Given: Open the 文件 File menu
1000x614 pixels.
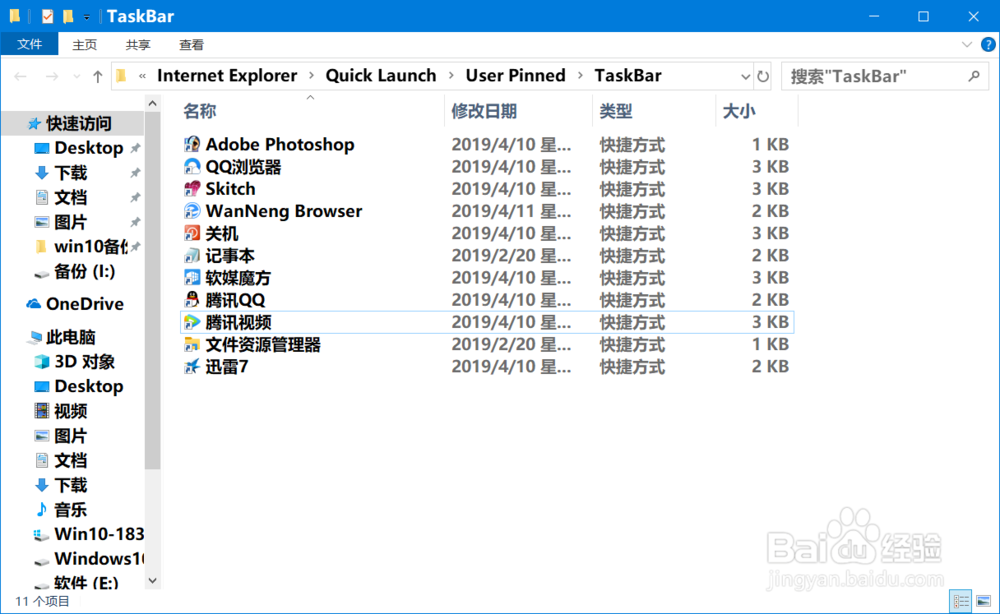Looking at the screenshot, I should click(x=30, y=44).
